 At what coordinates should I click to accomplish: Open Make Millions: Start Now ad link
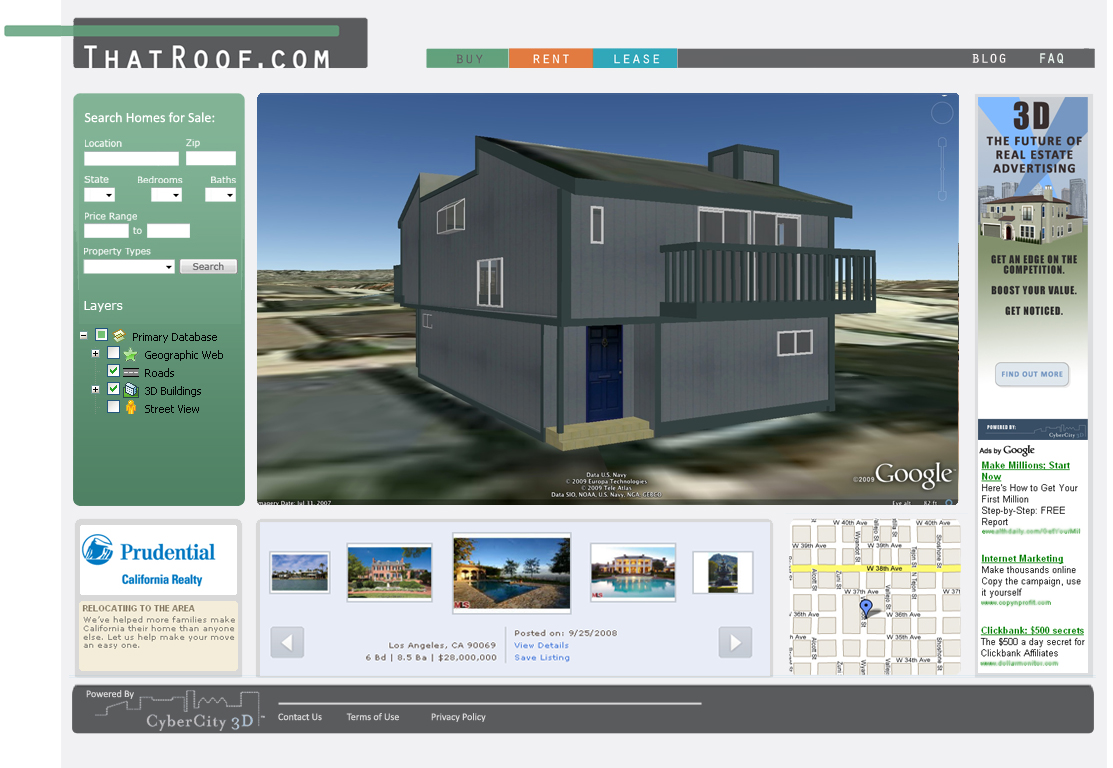tap(1025, 471)
